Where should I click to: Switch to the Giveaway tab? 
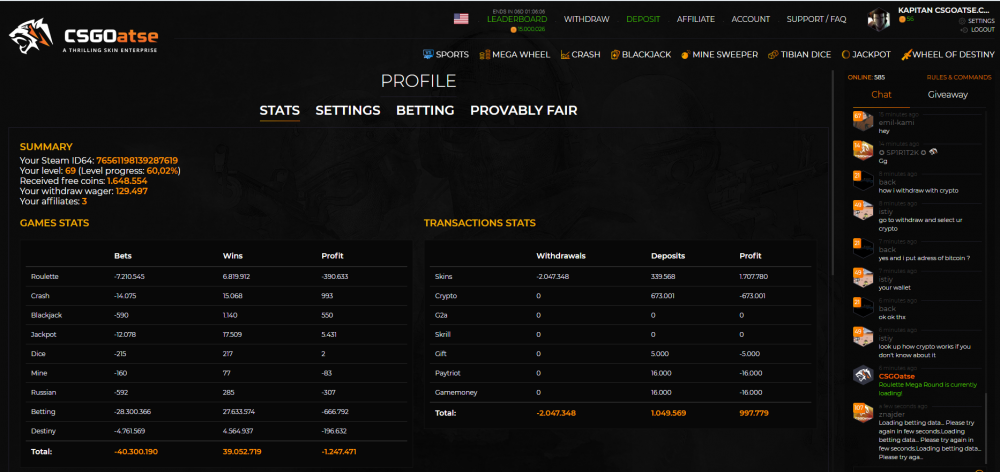click(x=947, y=95)
